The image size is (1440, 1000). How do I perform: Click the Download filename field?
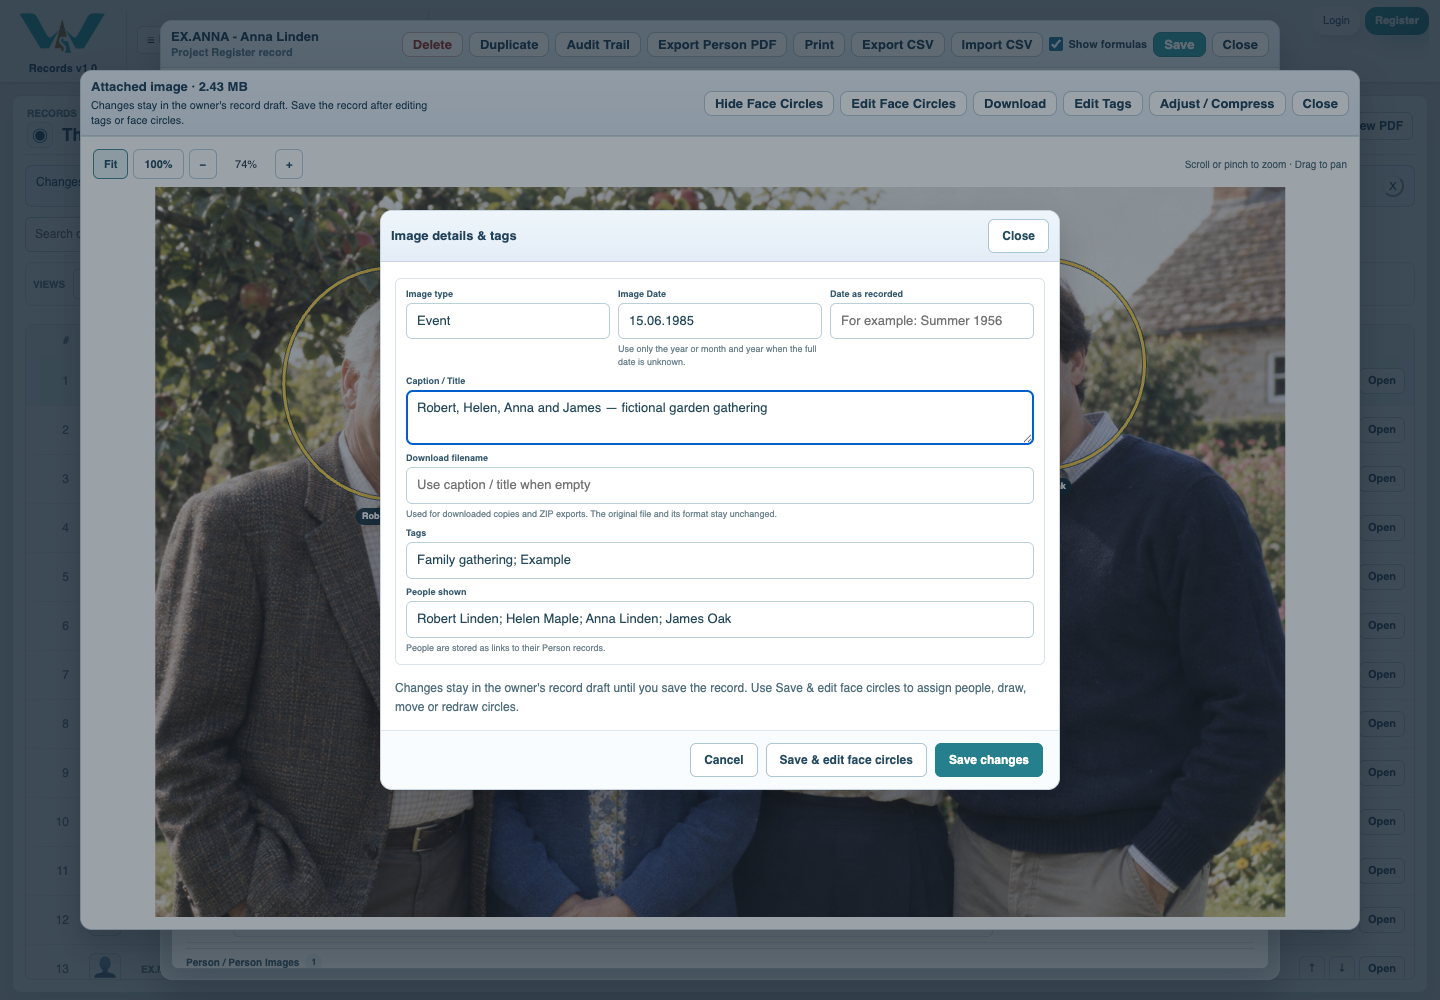click(720, 485)
